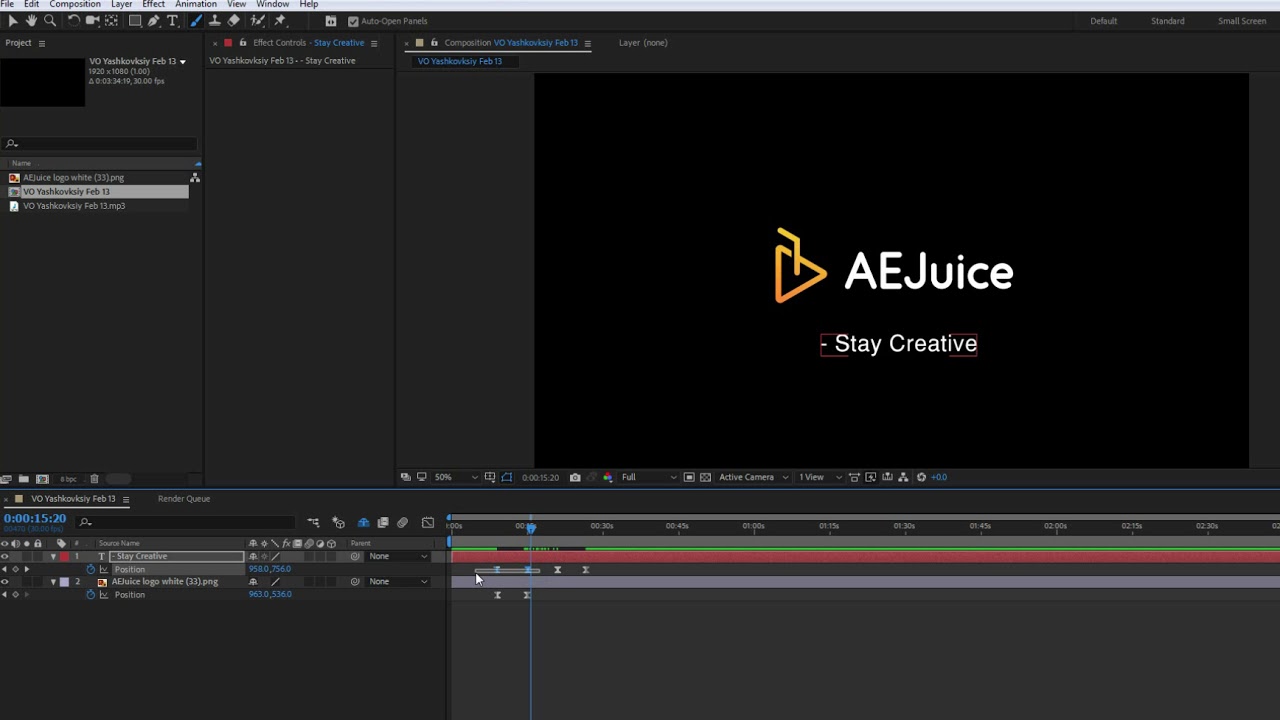Select the Eraser tool
The height and width of the screenshot is (720, 1280).
233,20
